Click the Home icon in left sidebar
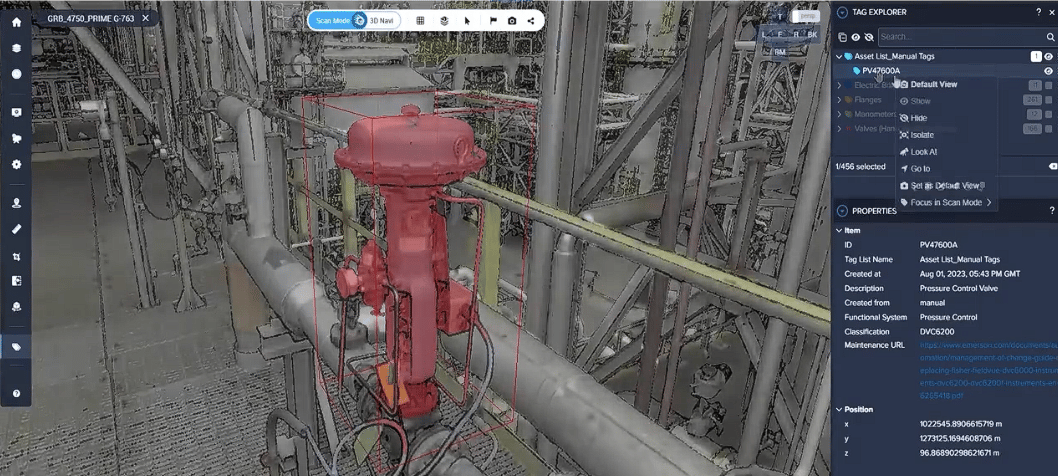The image size is (1058, 476). (16, 22)
